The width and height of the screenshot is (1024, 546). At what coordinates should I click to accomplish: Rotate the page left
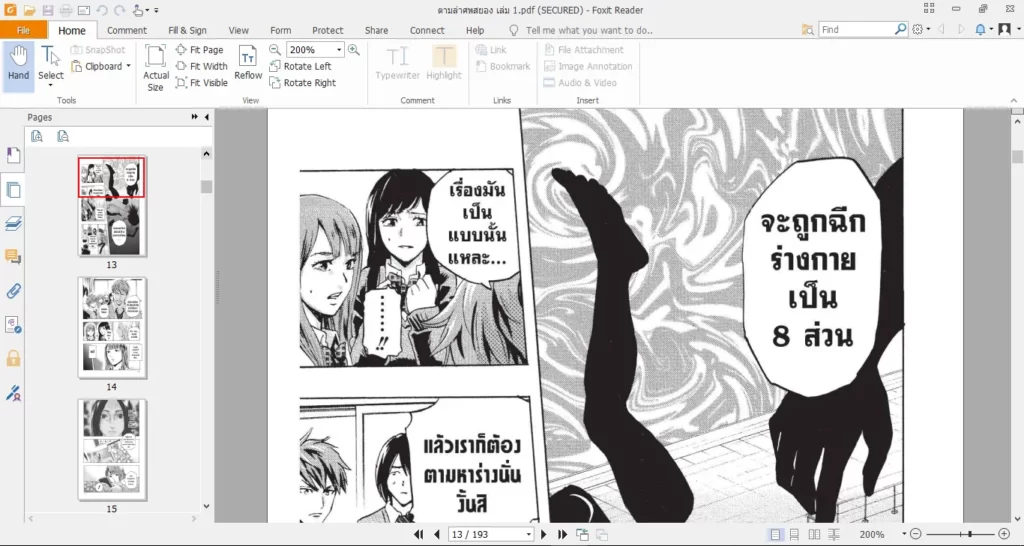[x=300, y=66]
